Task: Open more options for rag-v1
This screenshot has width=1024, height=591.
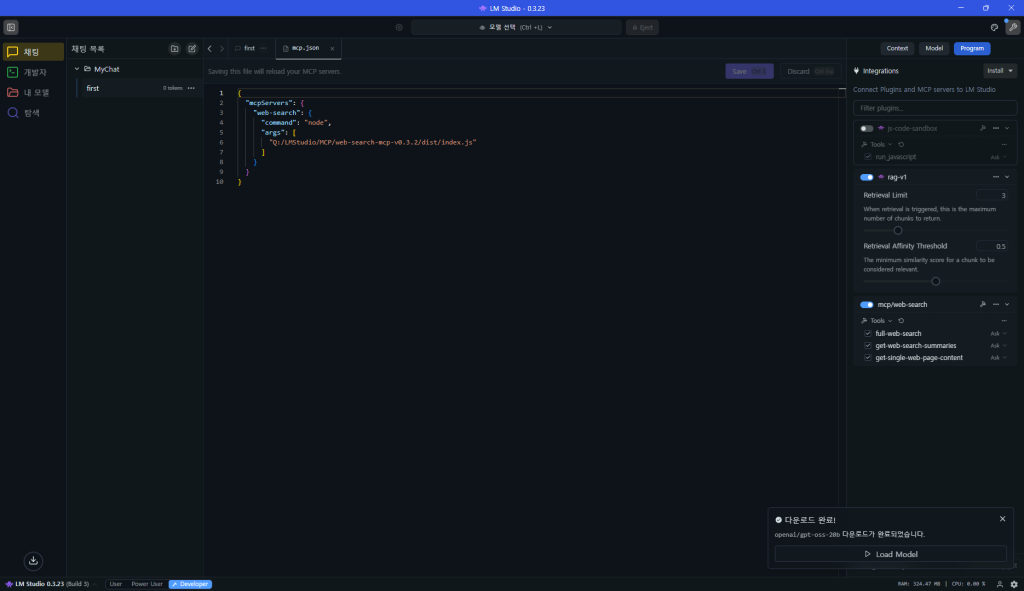Action: coord(996,177)
